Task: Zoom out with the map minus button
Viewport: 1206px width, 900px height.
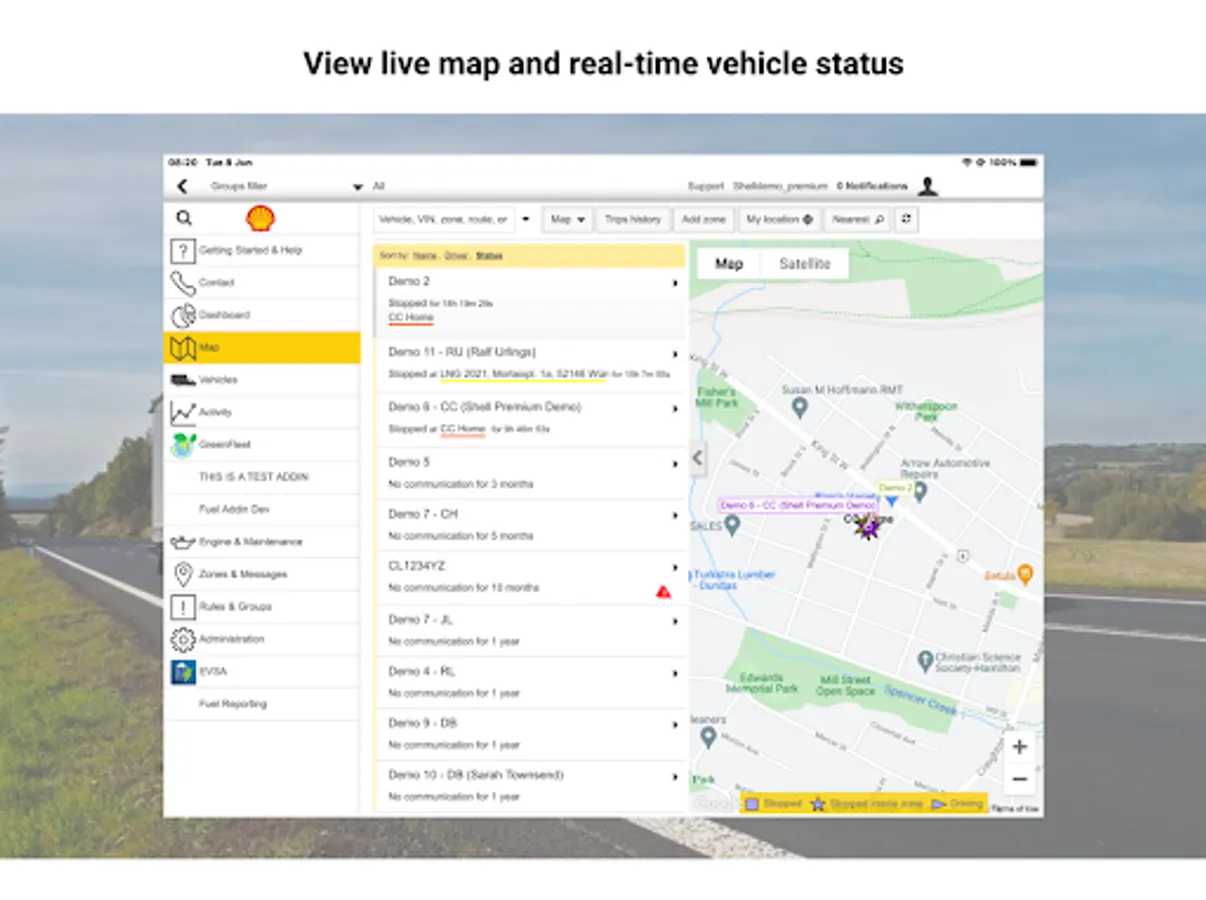Action: coord(1019,779)
